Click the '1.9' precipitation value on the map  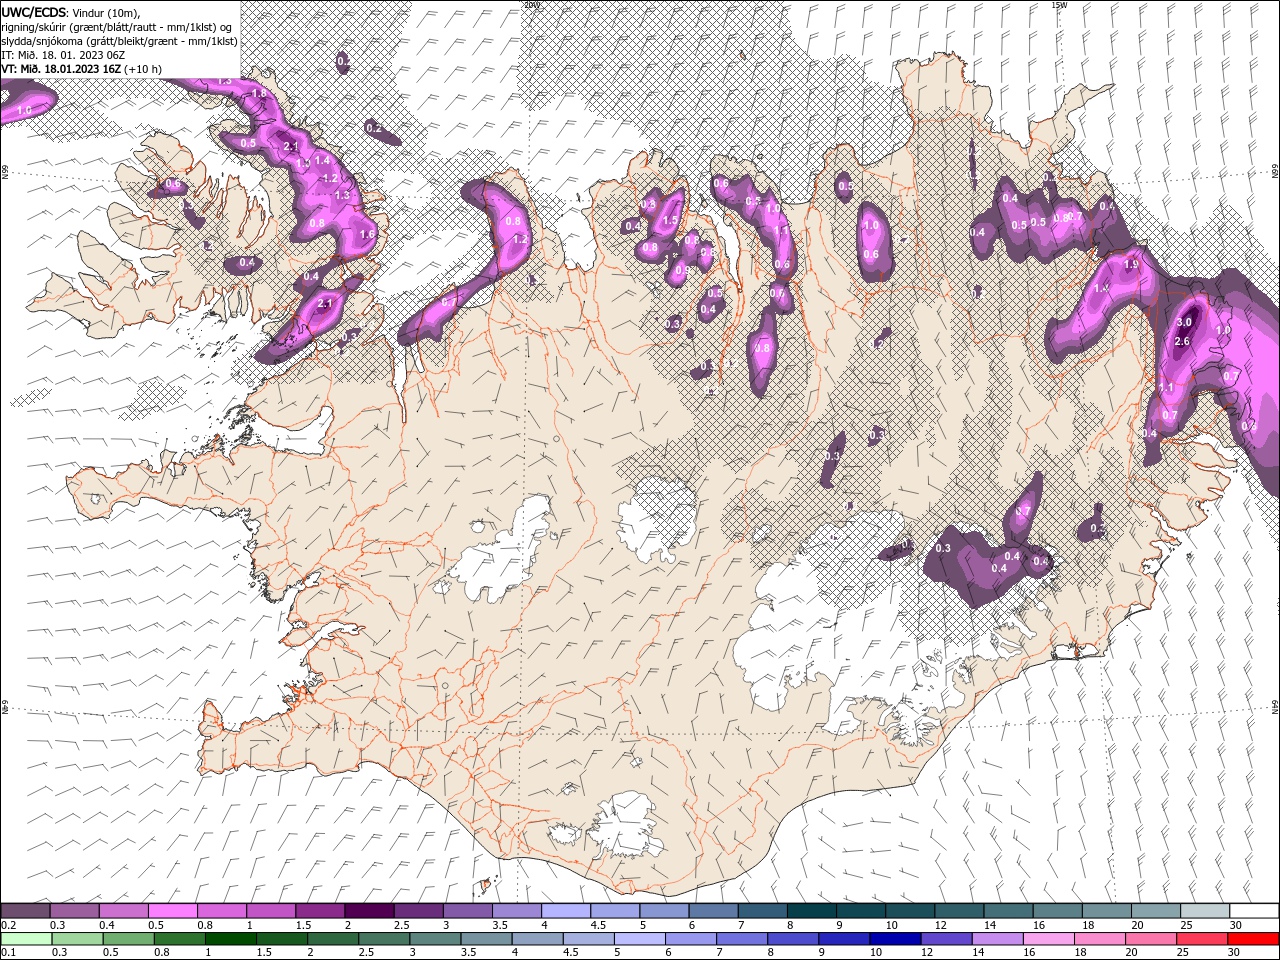tap(1131, 265)
